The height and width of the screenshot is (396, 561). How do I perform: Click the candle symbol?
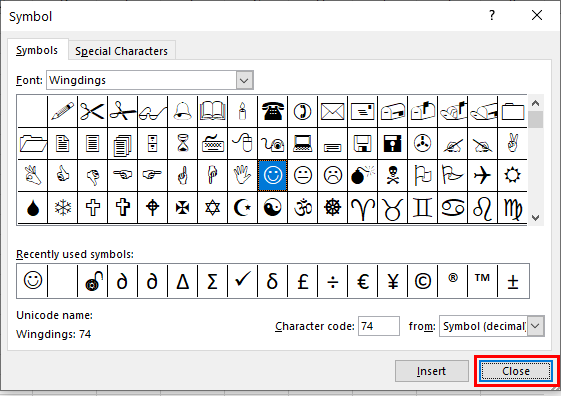(x=243, y=112)
